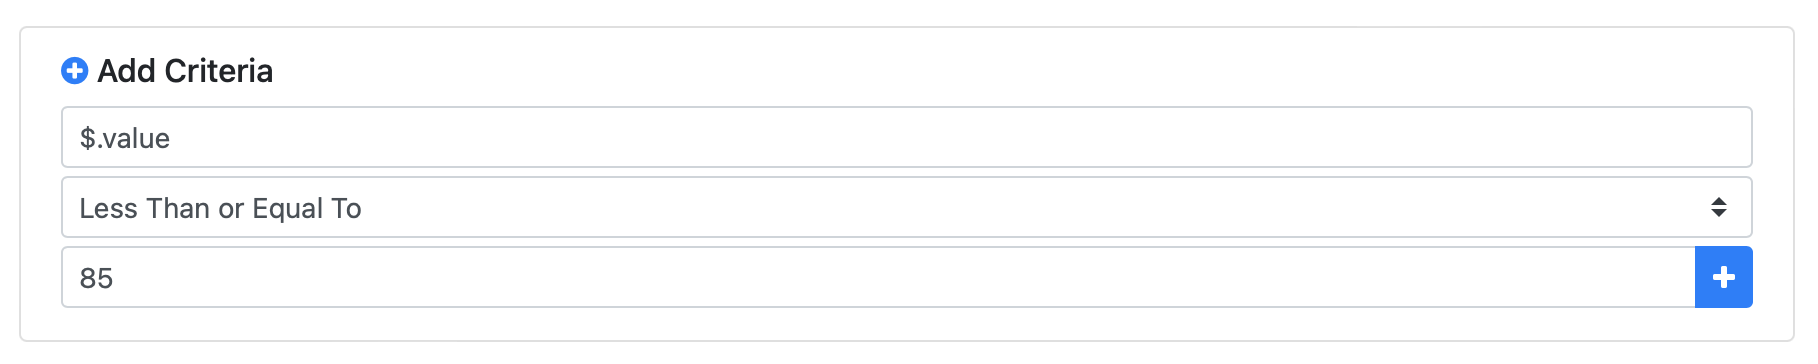Add the criterion with the blue plus button
This screenshot has height=364, width=1818.
pyautogui.click(x=1723, y=277)
